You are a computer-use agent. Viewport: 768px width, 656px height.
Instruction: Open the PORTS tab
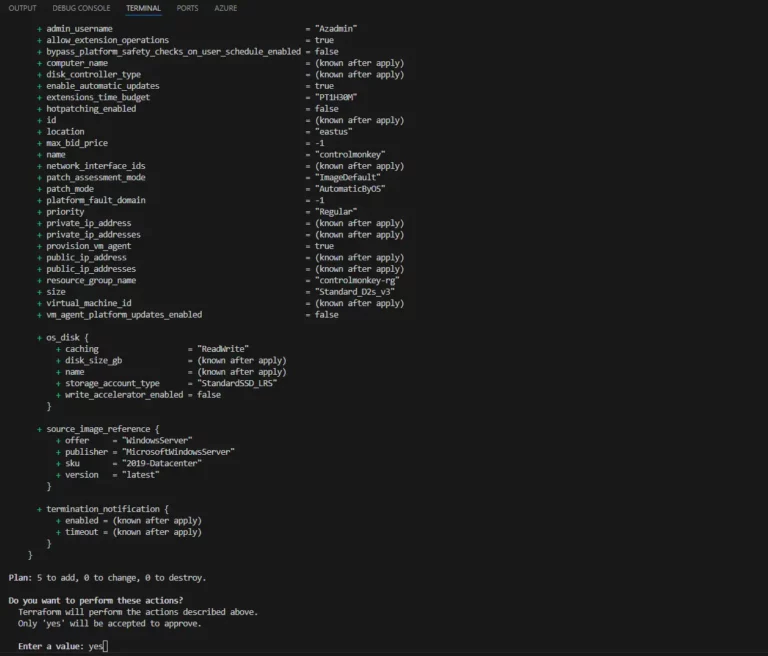pyautogui.click(x=187, y=8)
